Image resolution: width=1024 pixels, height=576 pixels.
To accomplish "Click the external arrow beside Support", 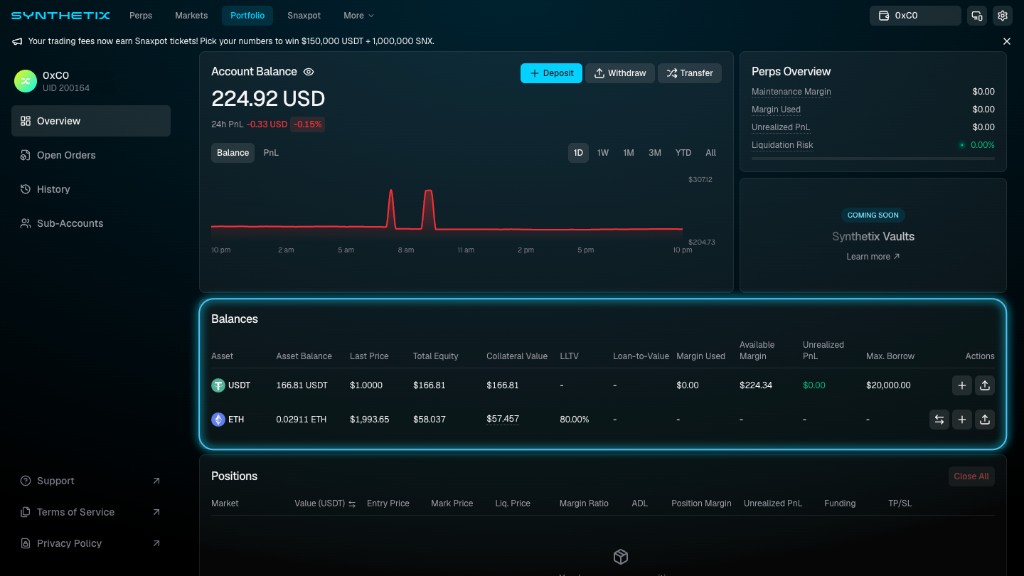I will point(156,481).
